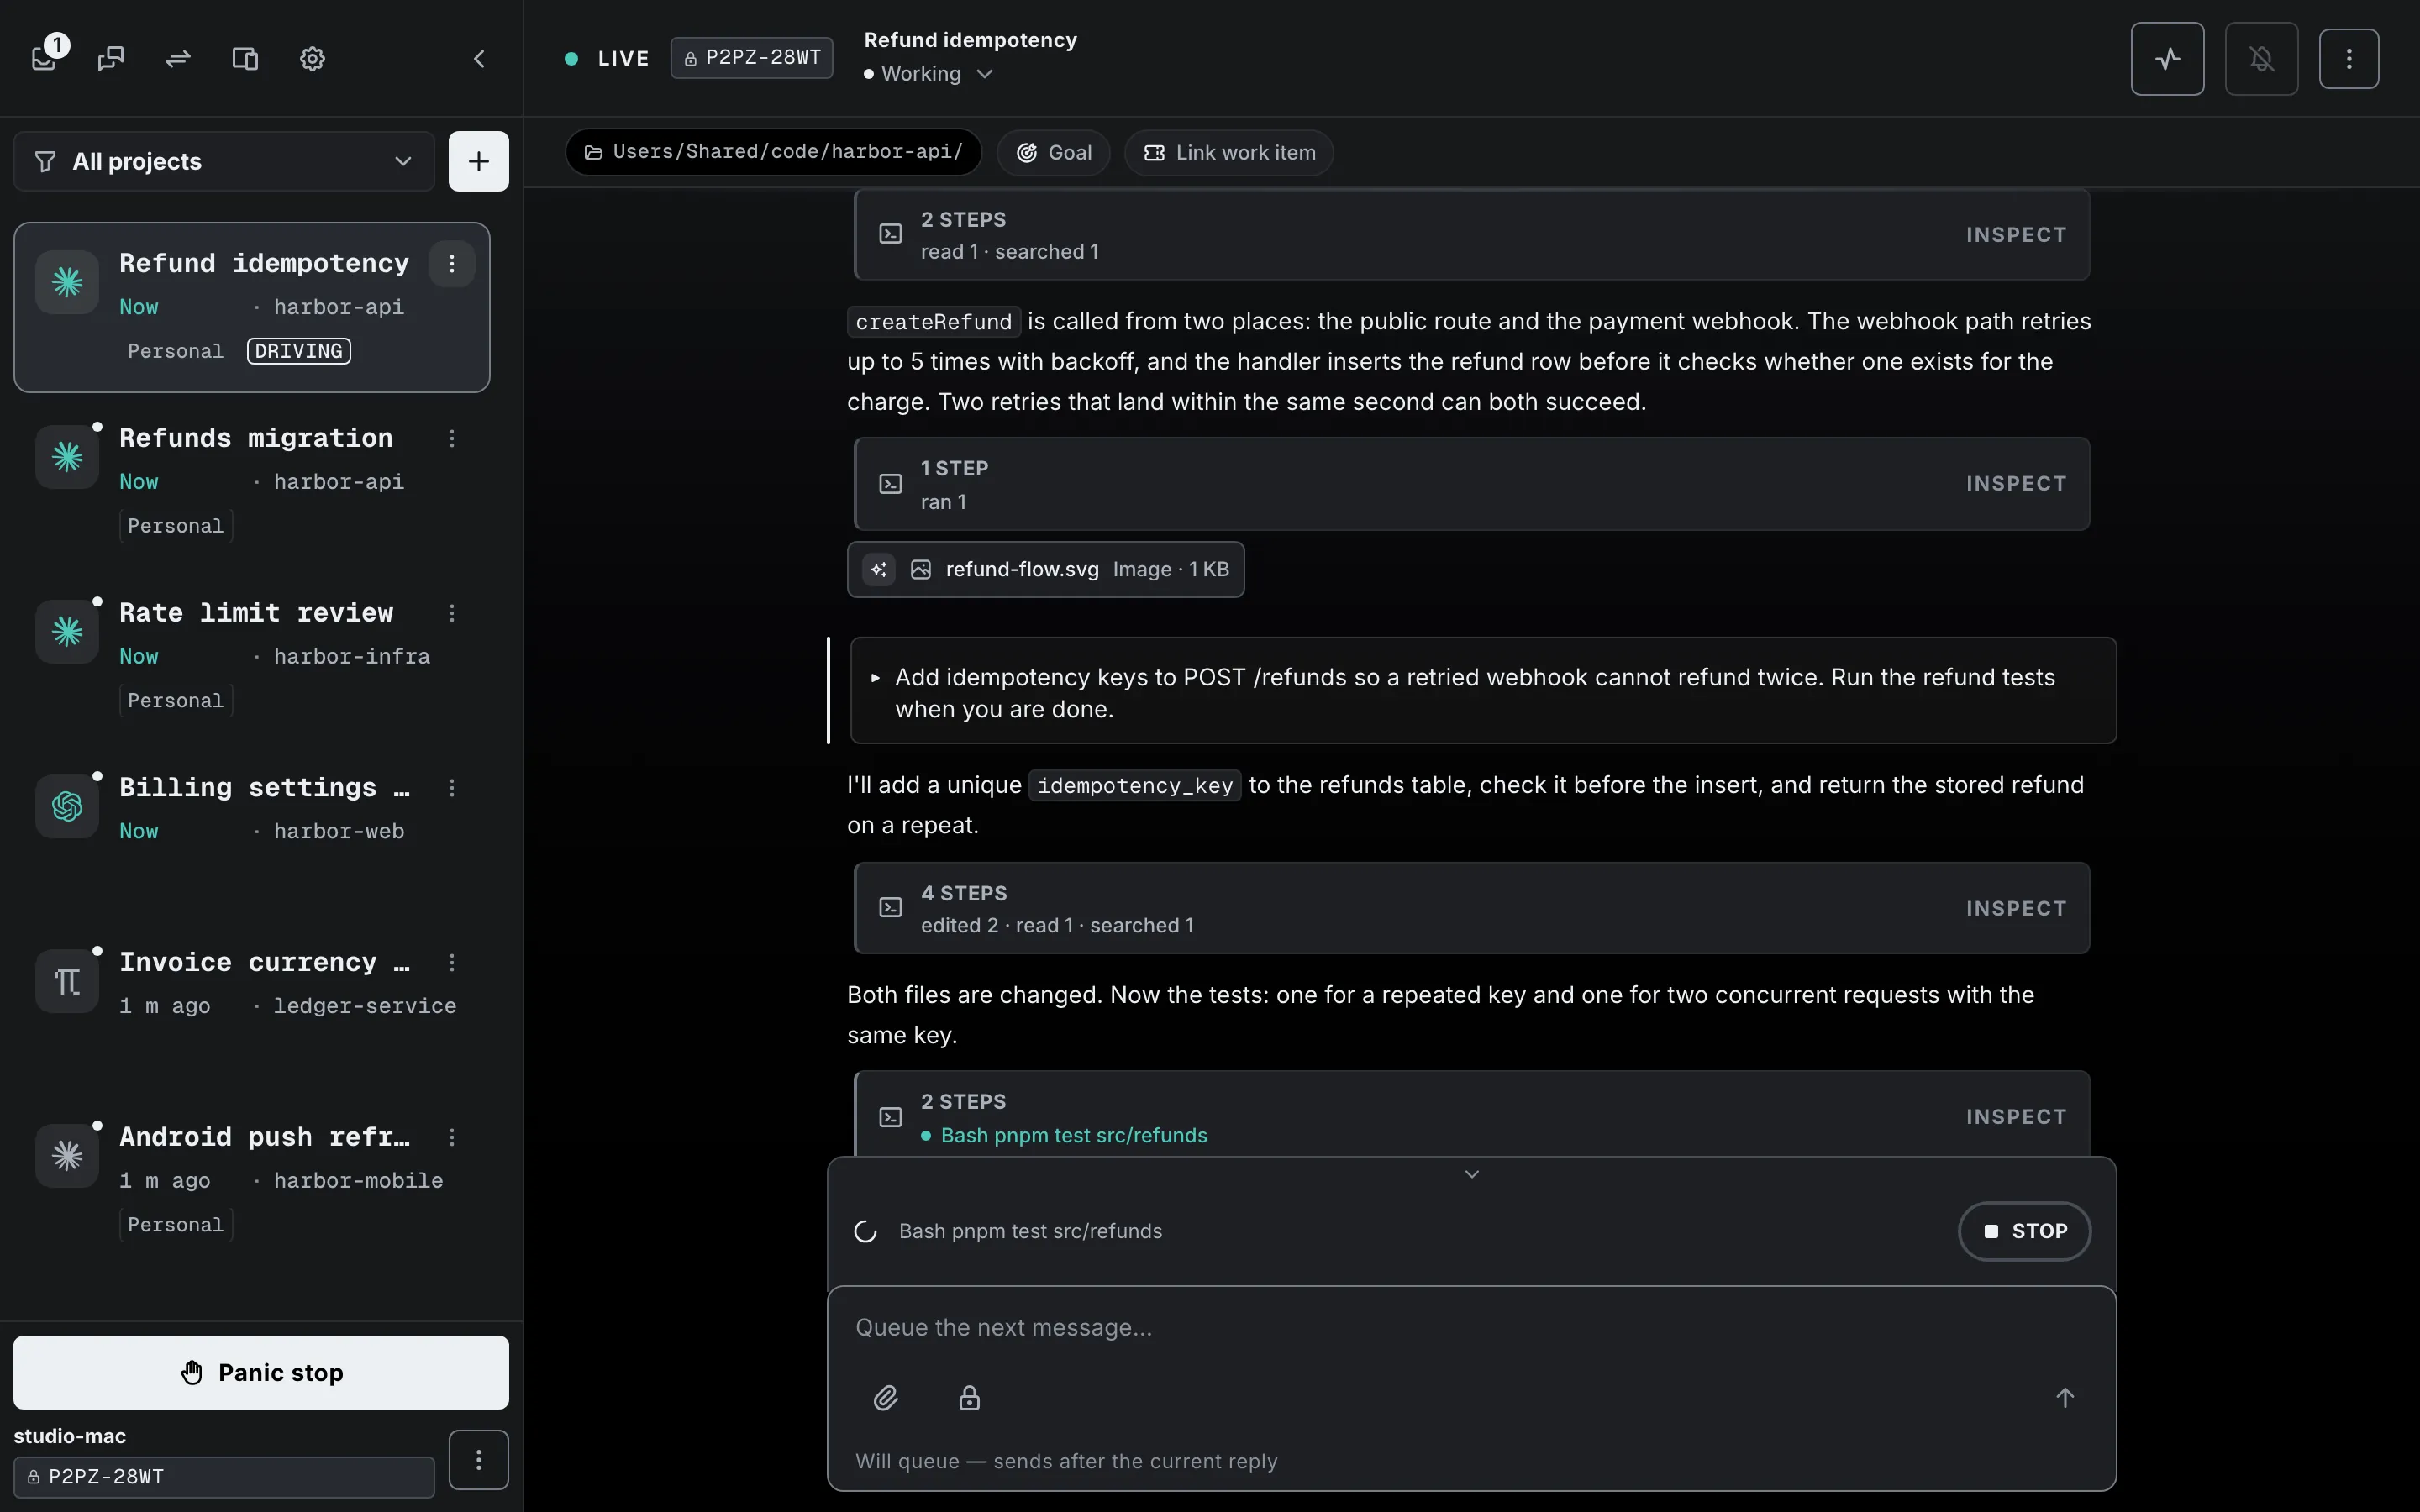Open the harbor-api folder path chip

point(773,152)
